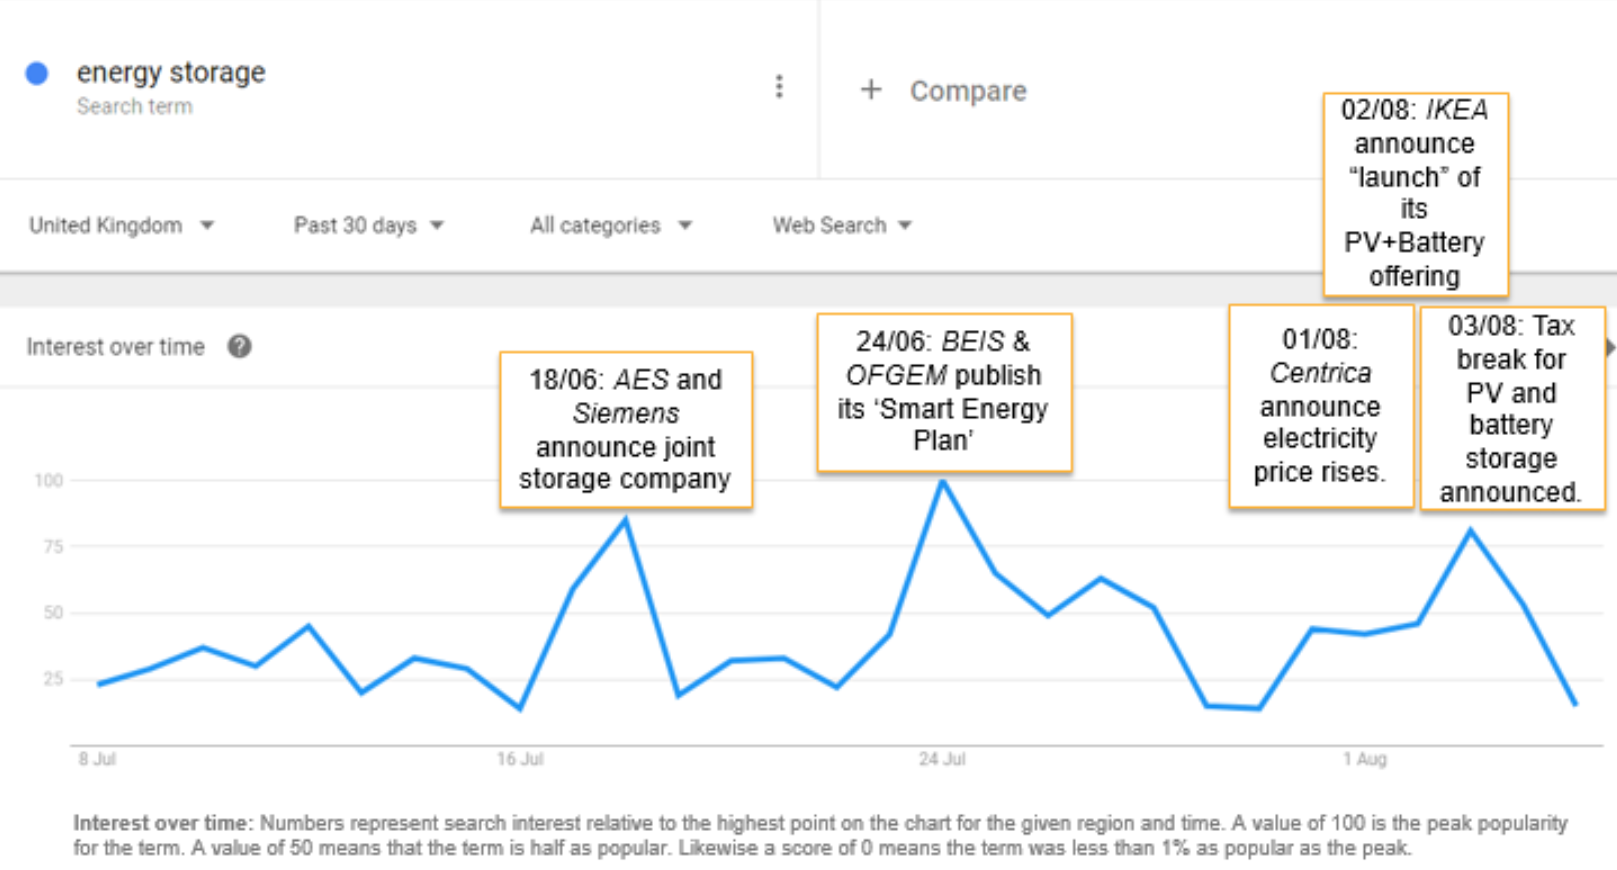
Task: Open the Web Search type dropdown
Action: coord(841,225)
